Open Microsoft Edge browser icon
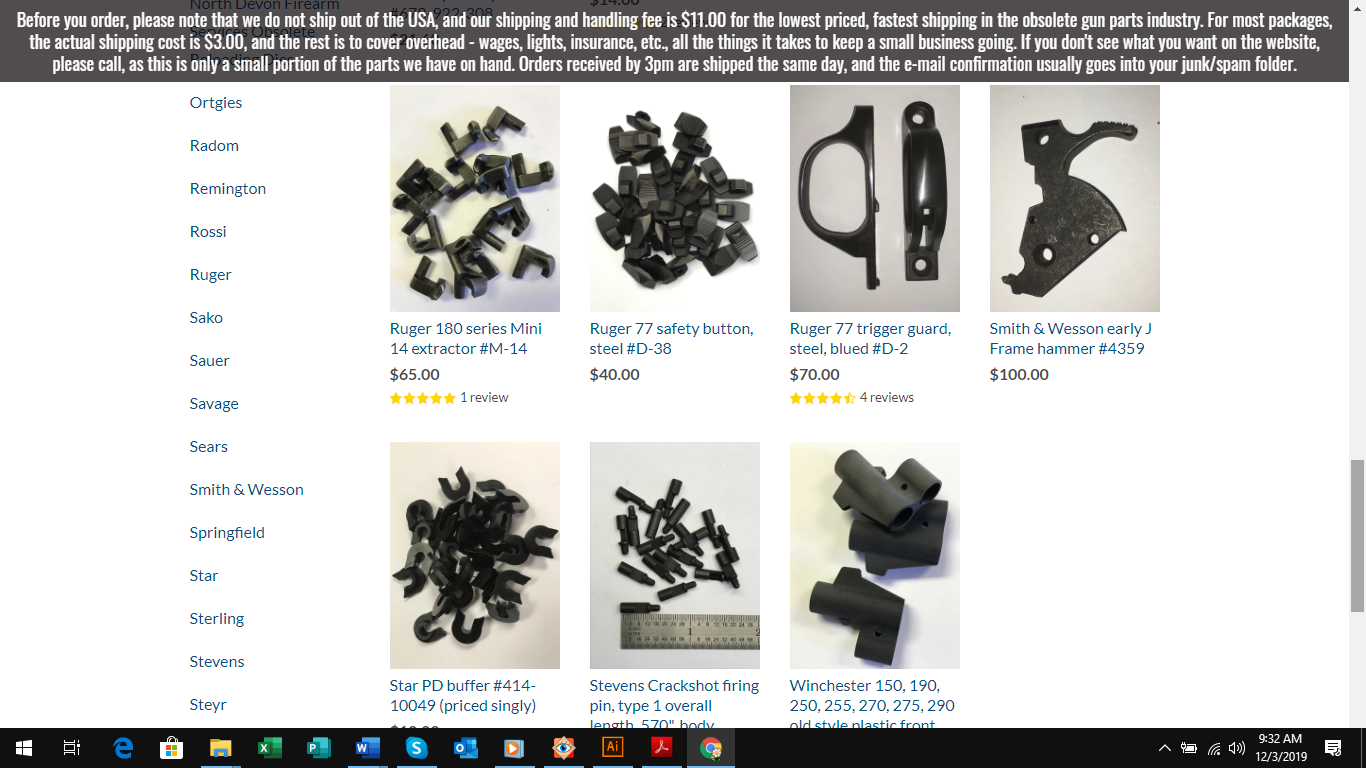The height and width of the screenshot is (768, 1366). [123, 748]
